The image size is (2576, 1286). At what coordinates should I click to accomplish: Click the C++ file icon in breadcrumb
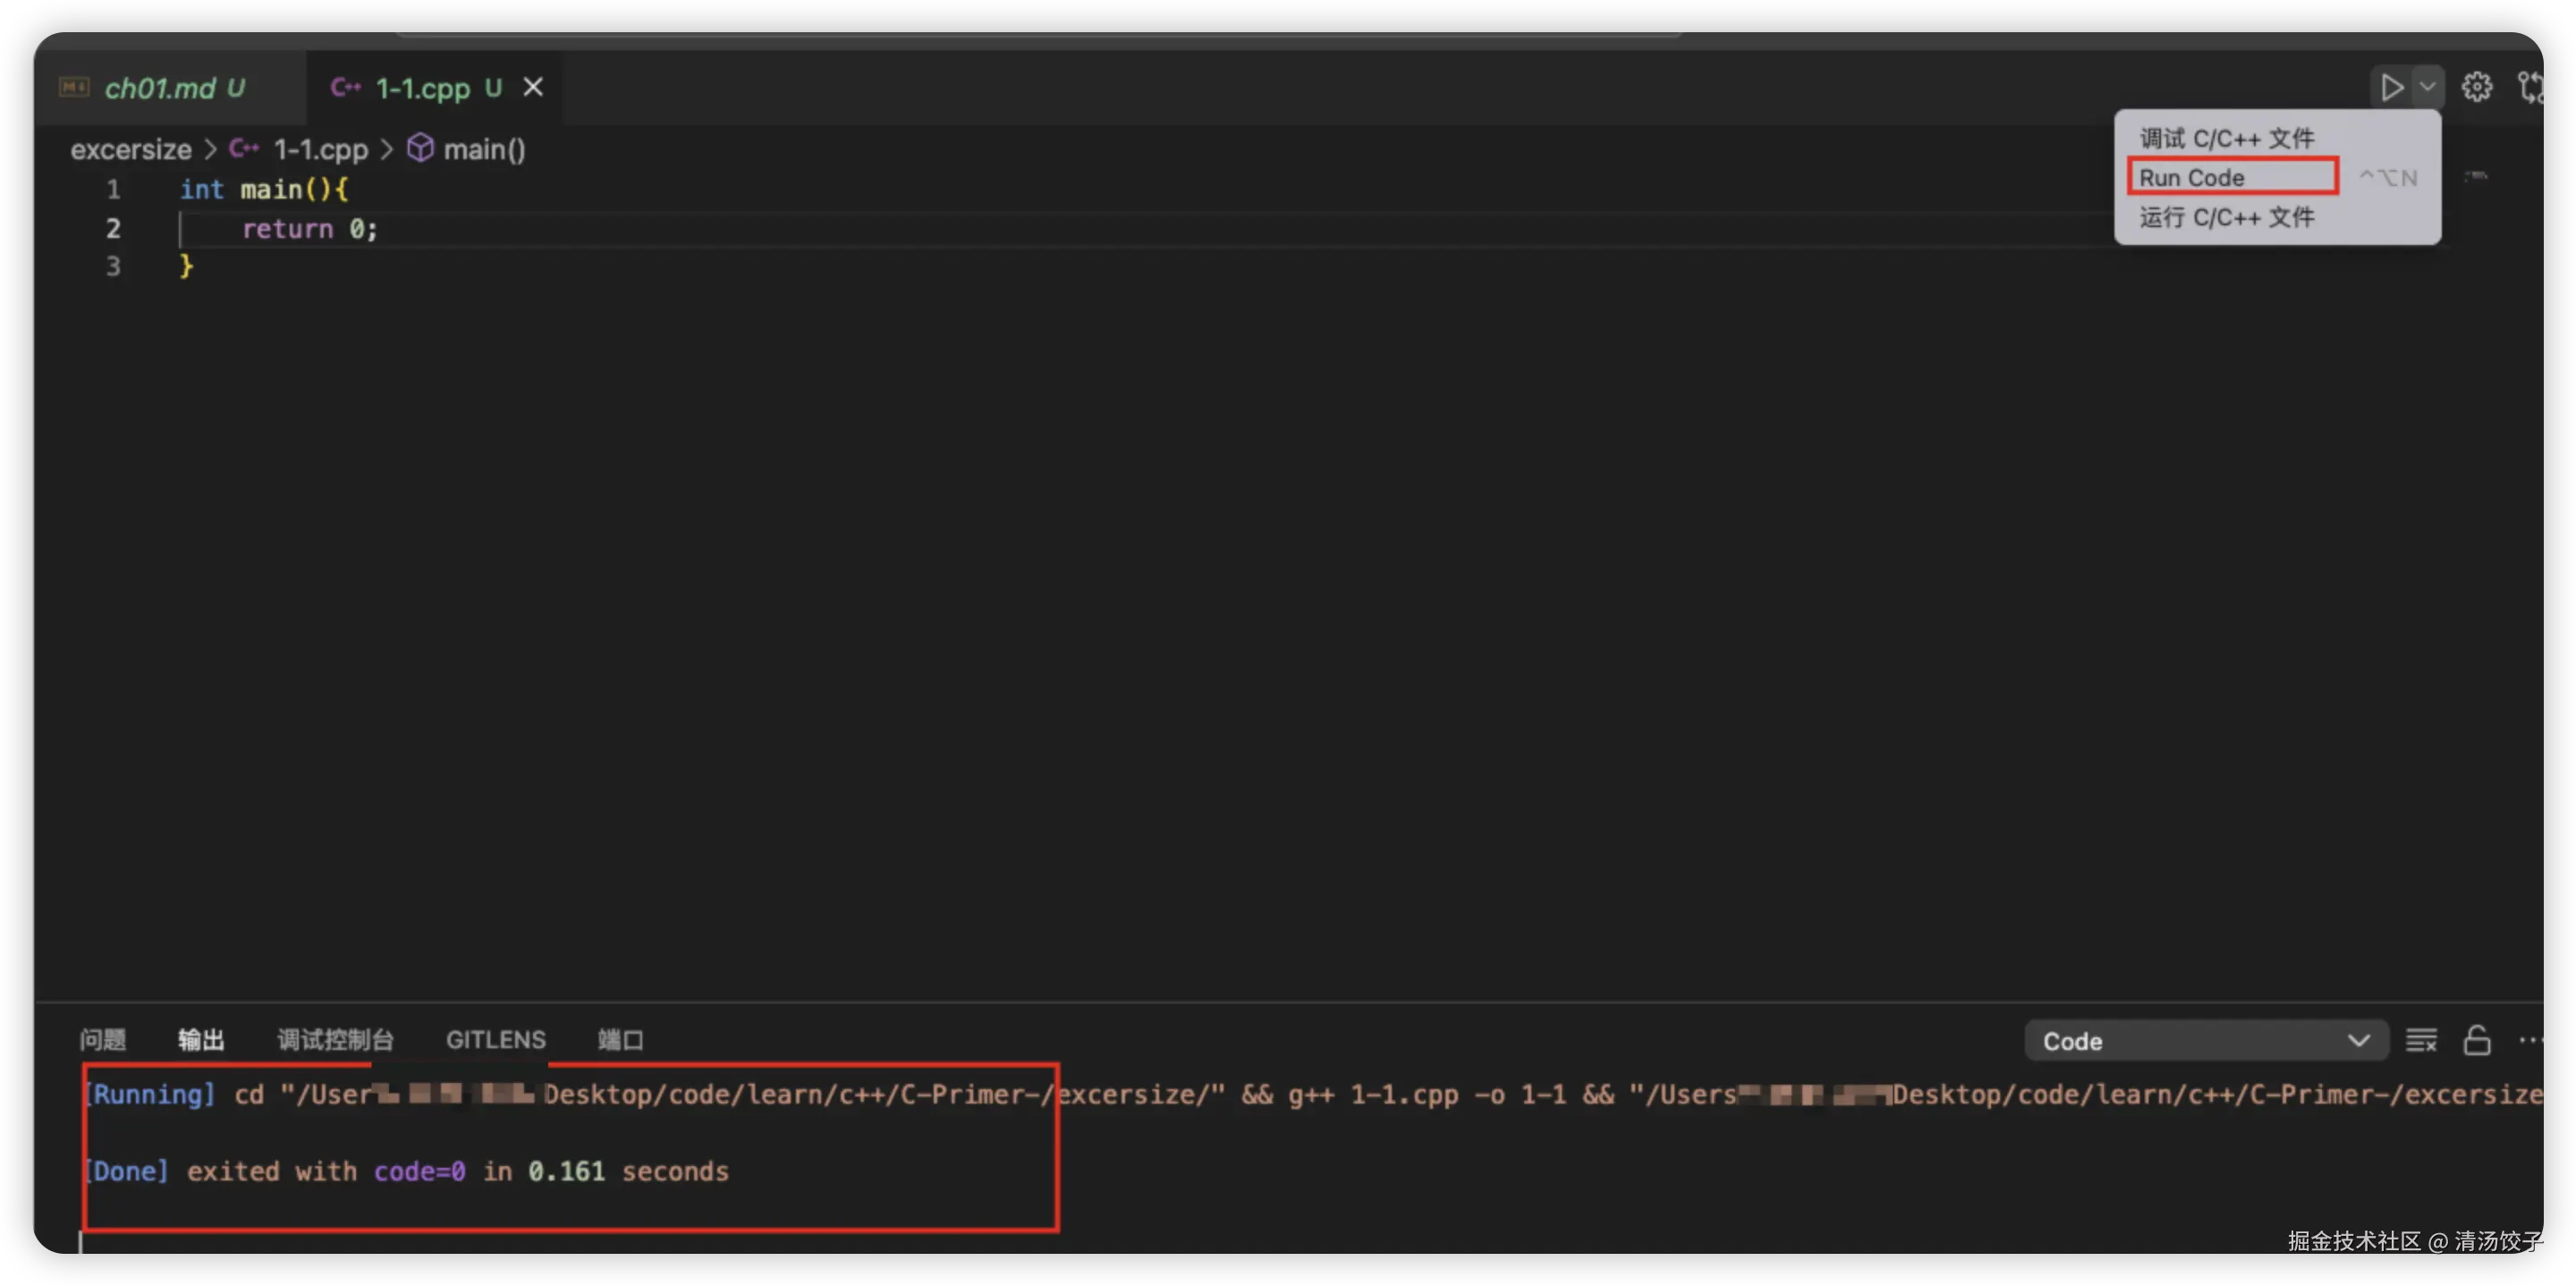pos(243,149)
